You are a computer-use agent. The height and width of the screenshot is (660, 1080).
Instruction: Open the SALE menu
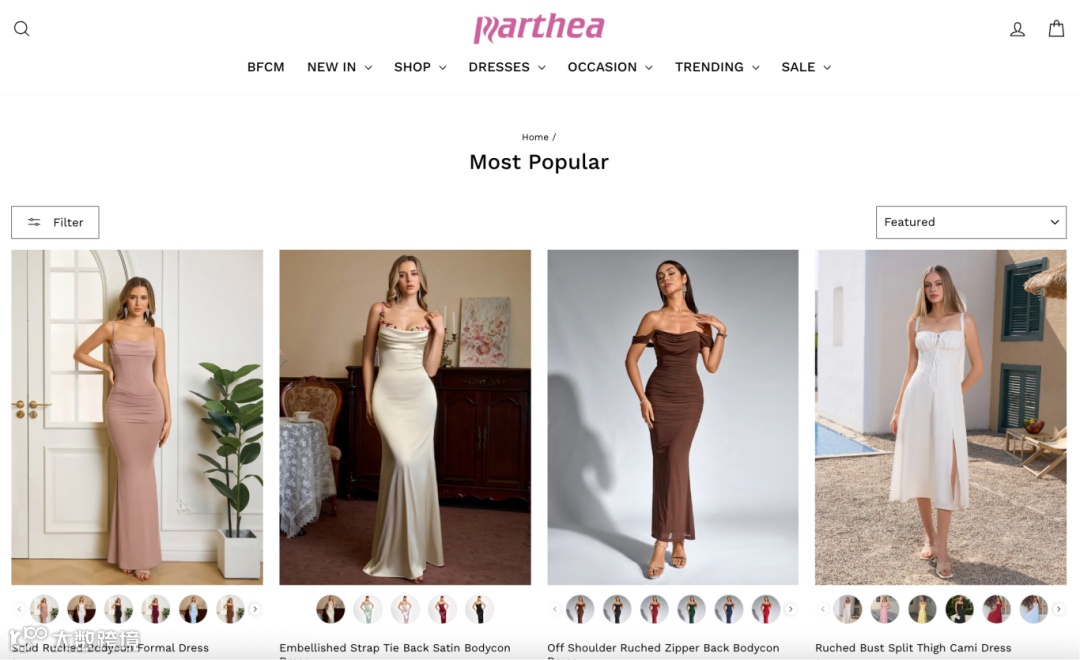[x=806, y=67]
